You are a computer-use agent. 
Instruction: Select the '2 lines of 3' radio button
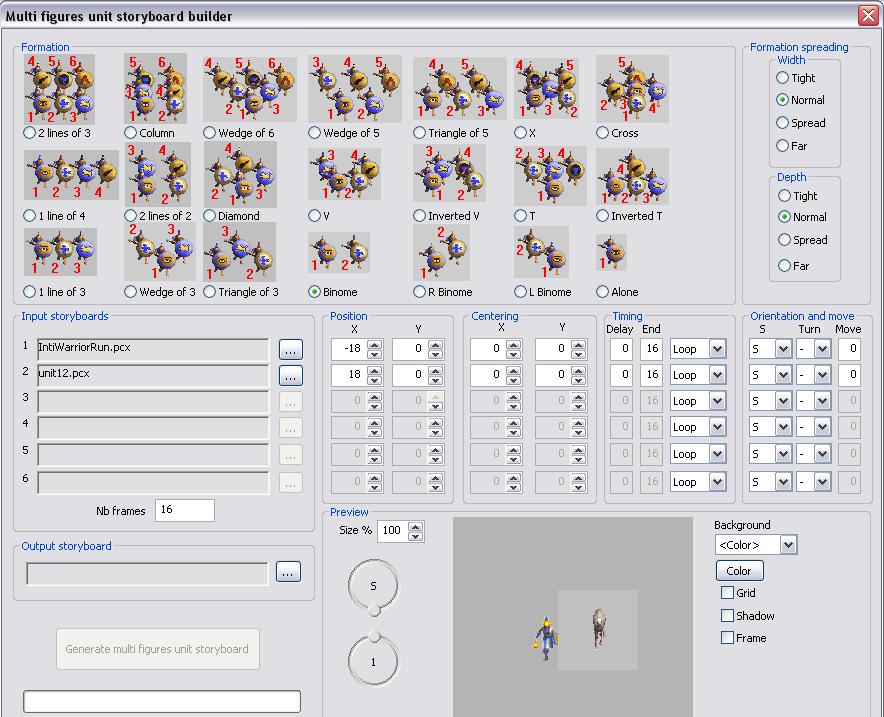coord(29,133)
